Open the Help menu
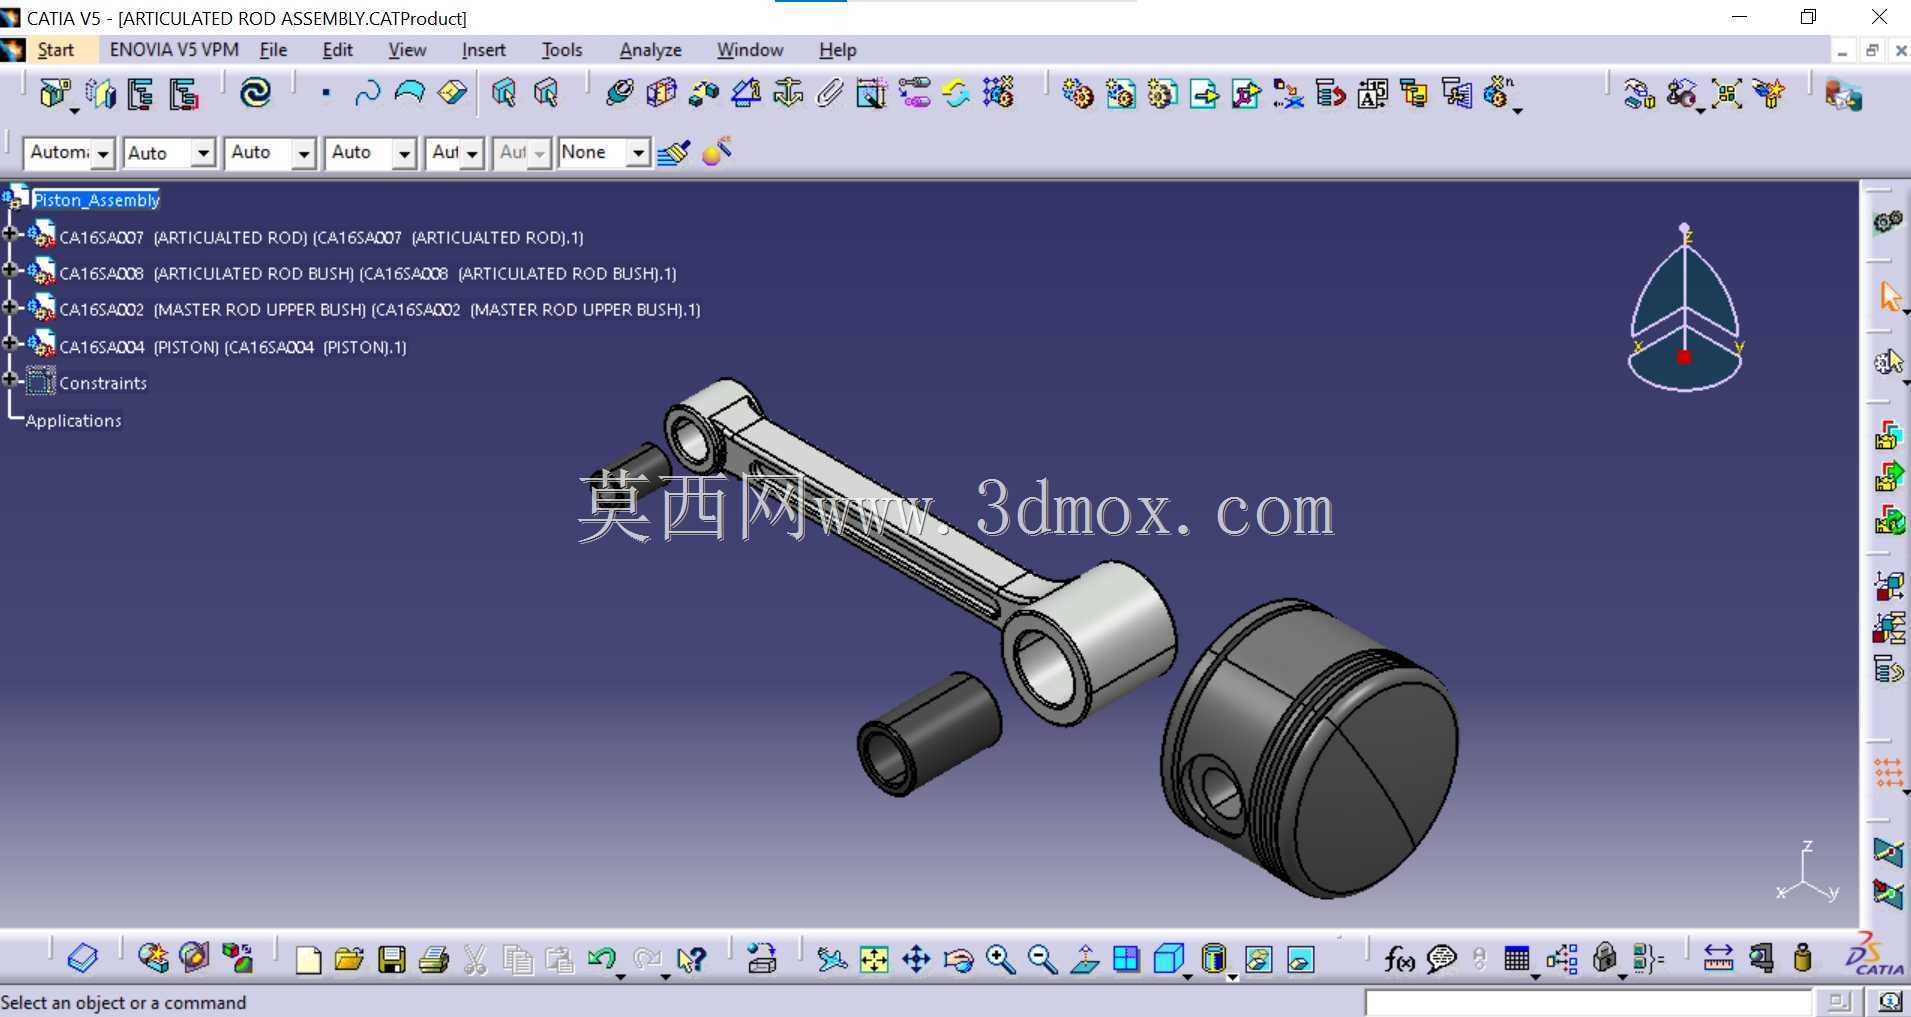The image size is (1911, 1017). (837, 50)
